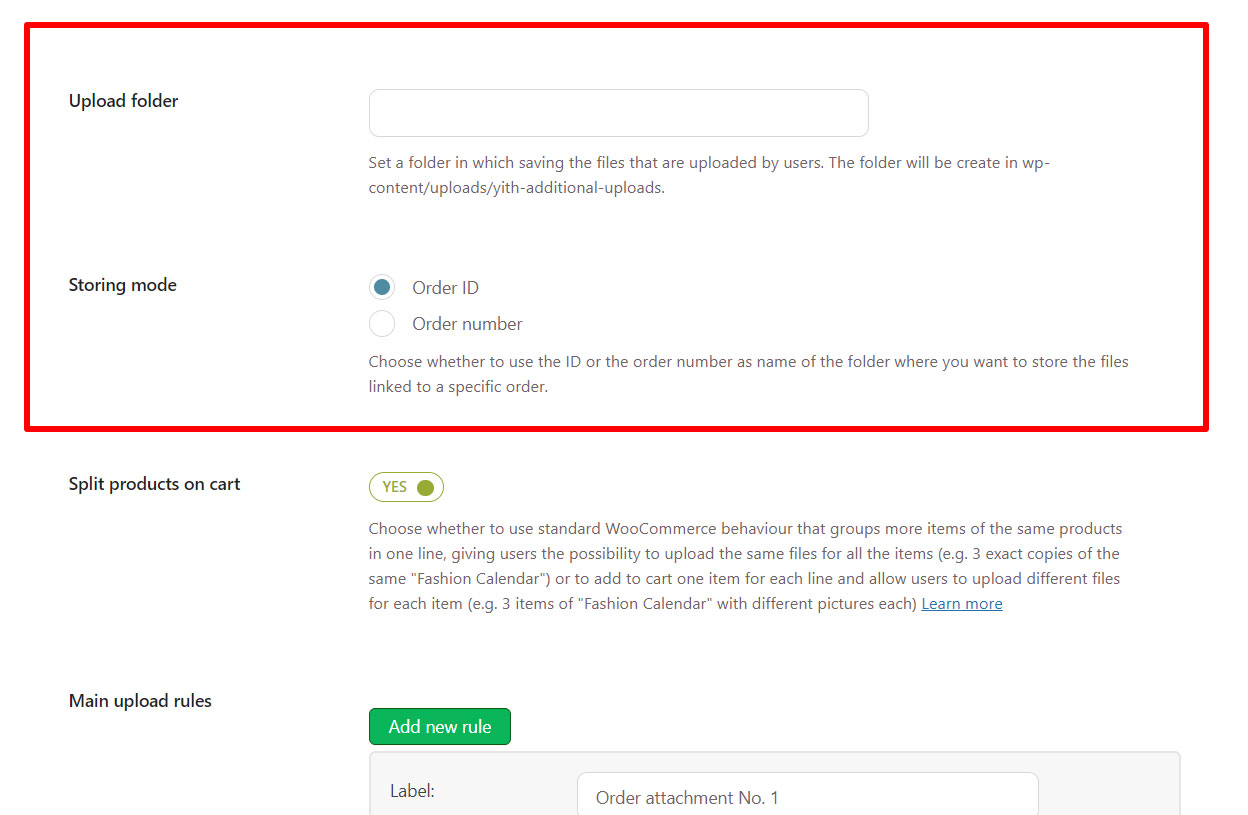This screenshot has height=815, width=1248.
Task: Click the YES text inside the toggle
Action: click(x=395, y=487)
